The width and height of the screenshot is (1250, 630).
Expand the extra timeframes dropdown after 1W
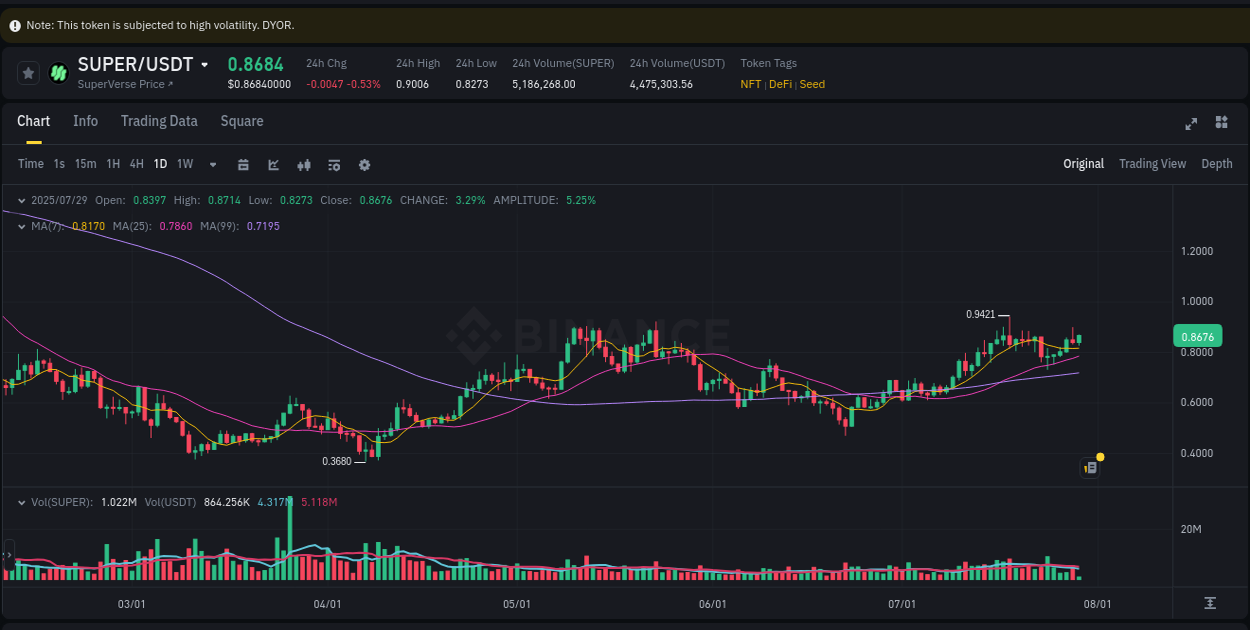click(212, 164)
